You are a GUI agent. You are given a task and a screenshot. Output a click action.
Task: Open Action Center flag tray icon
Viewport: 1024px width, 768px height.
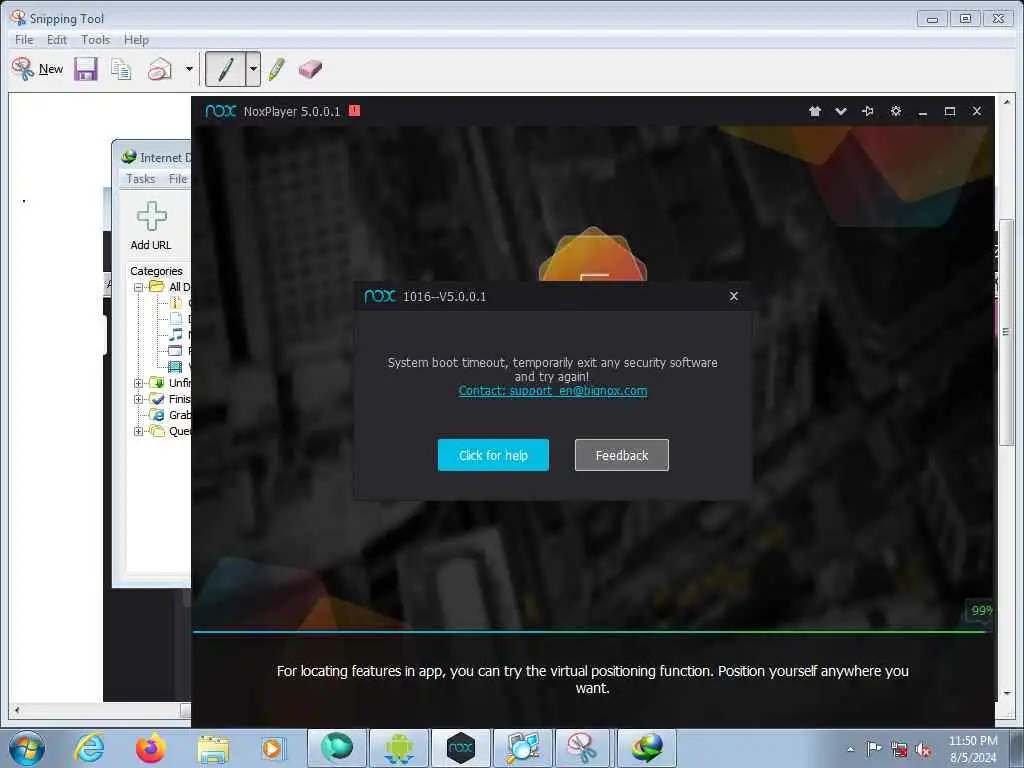point(873,749)
